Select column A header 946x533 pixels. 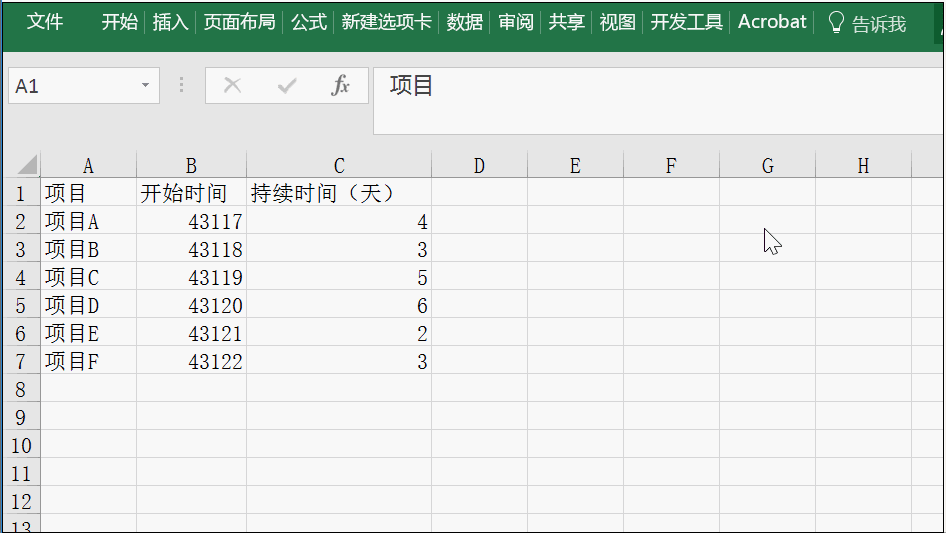(x=88, y=165)
